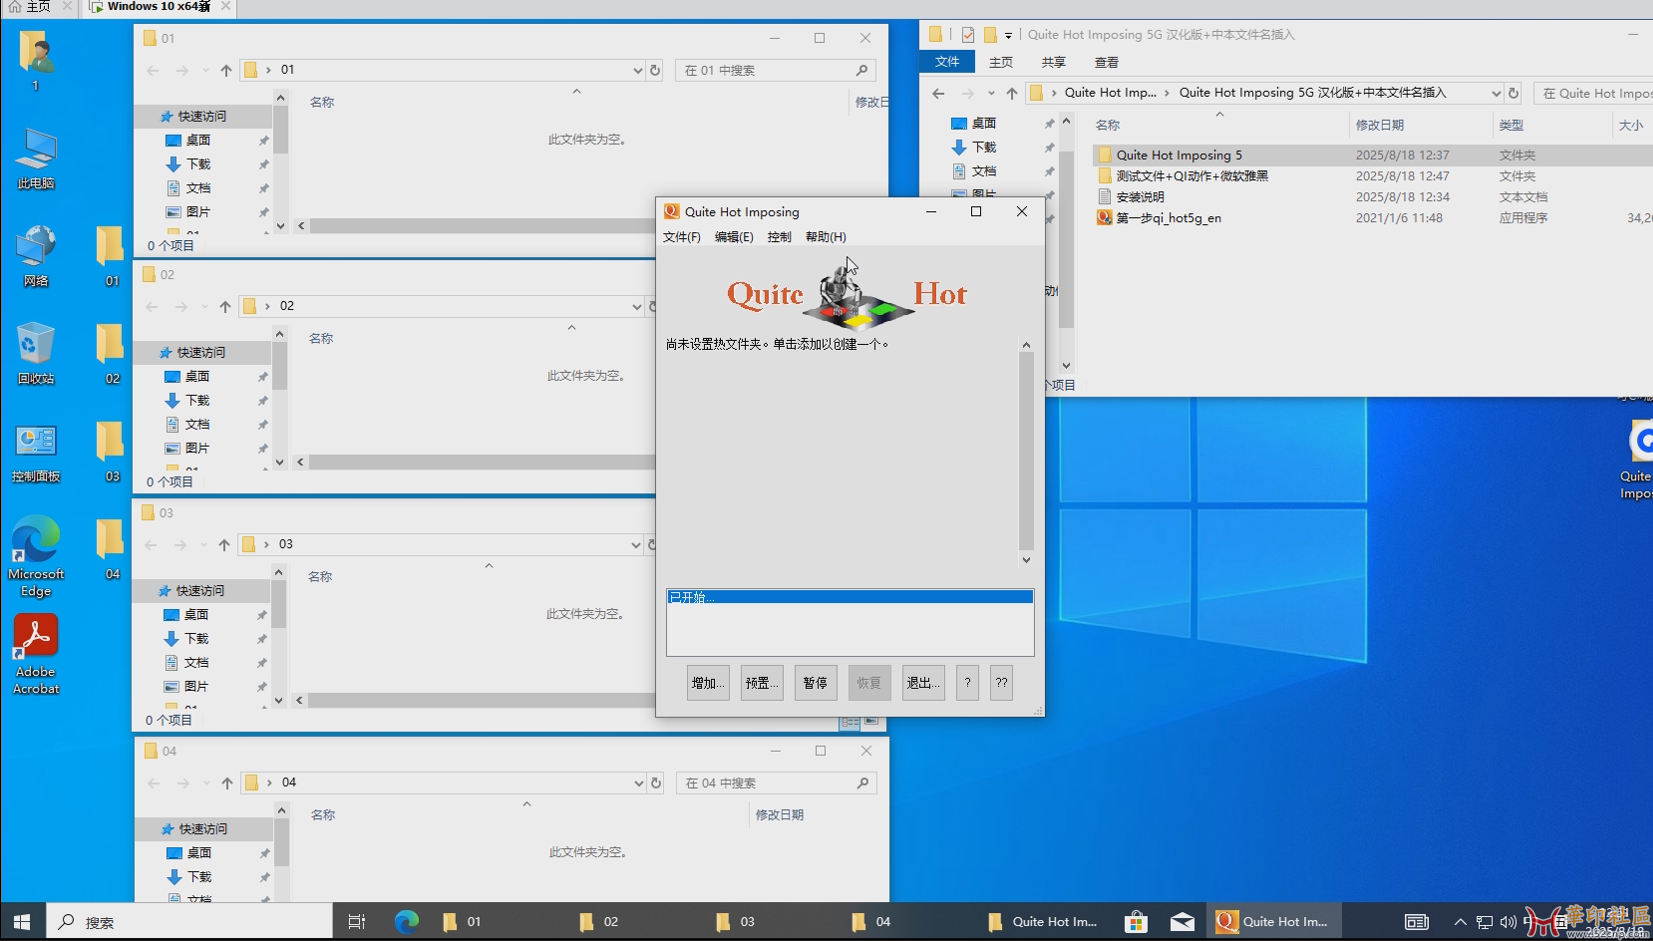Click 暂停 button in Quite Hot Imposing
Screen dimensions: 1653x941
pos(816,683)
